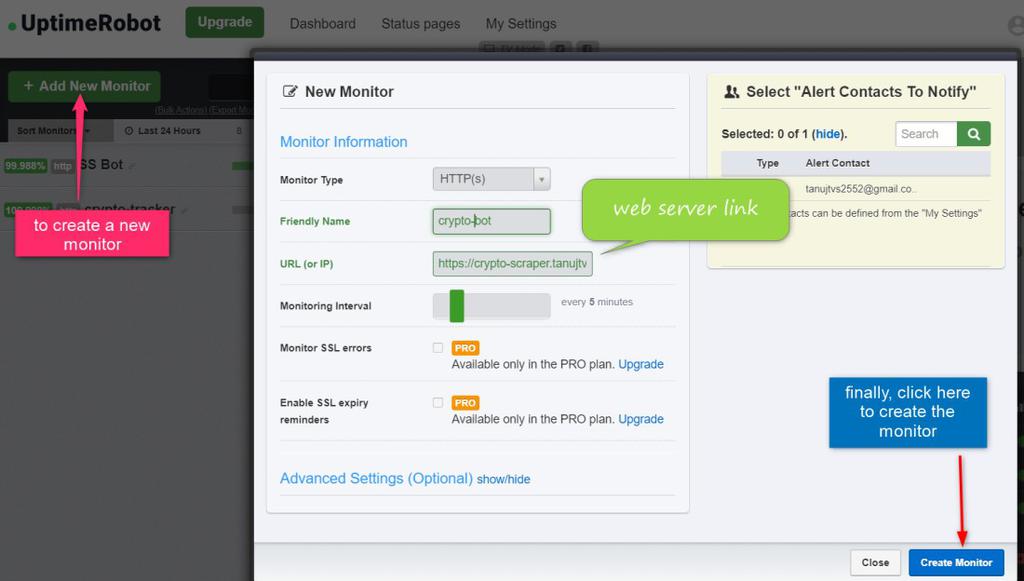1024x581 pixels.
Task: Click the Add New Monitor button
Action: 84,86
